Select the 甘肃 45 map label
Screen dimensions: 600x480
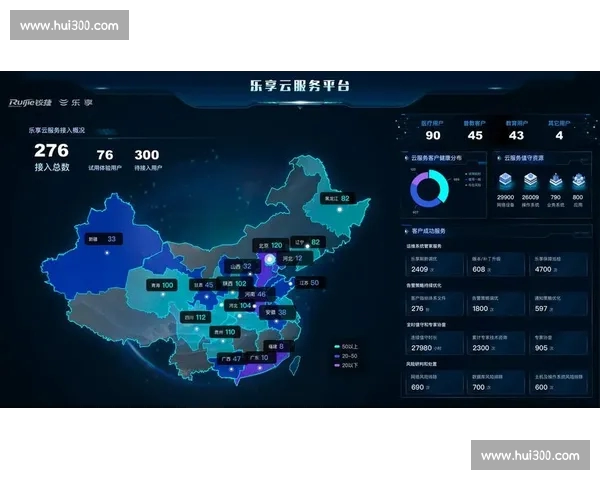[204, 285]
